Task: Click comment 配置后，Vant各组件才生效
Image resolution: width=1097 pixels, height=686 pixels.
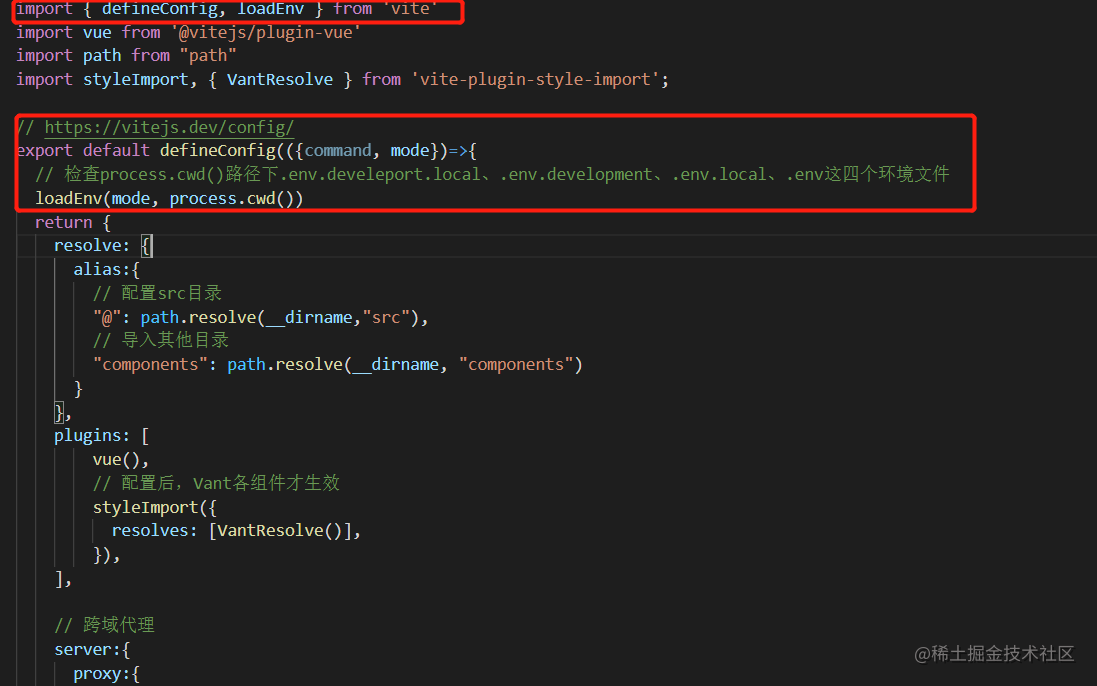Action: (216, 483)
